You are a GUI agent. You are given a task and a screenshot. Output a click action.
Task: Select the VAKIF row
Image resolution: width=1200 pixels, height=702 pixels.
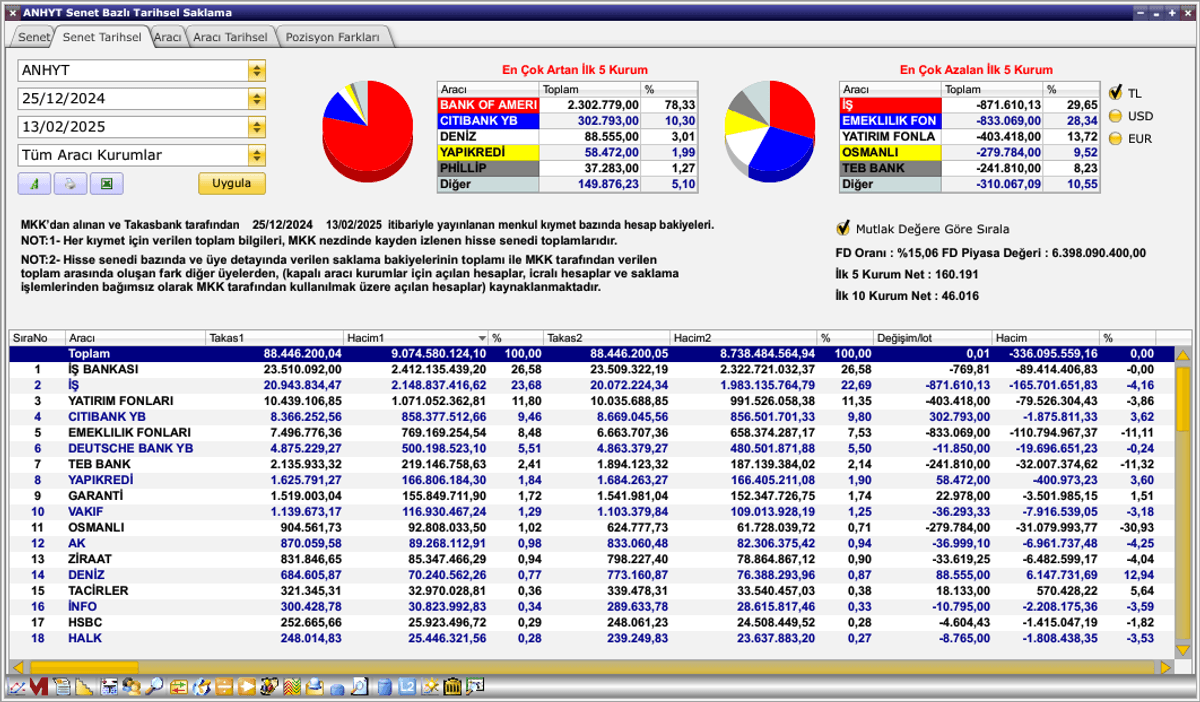tap(591, 511)
